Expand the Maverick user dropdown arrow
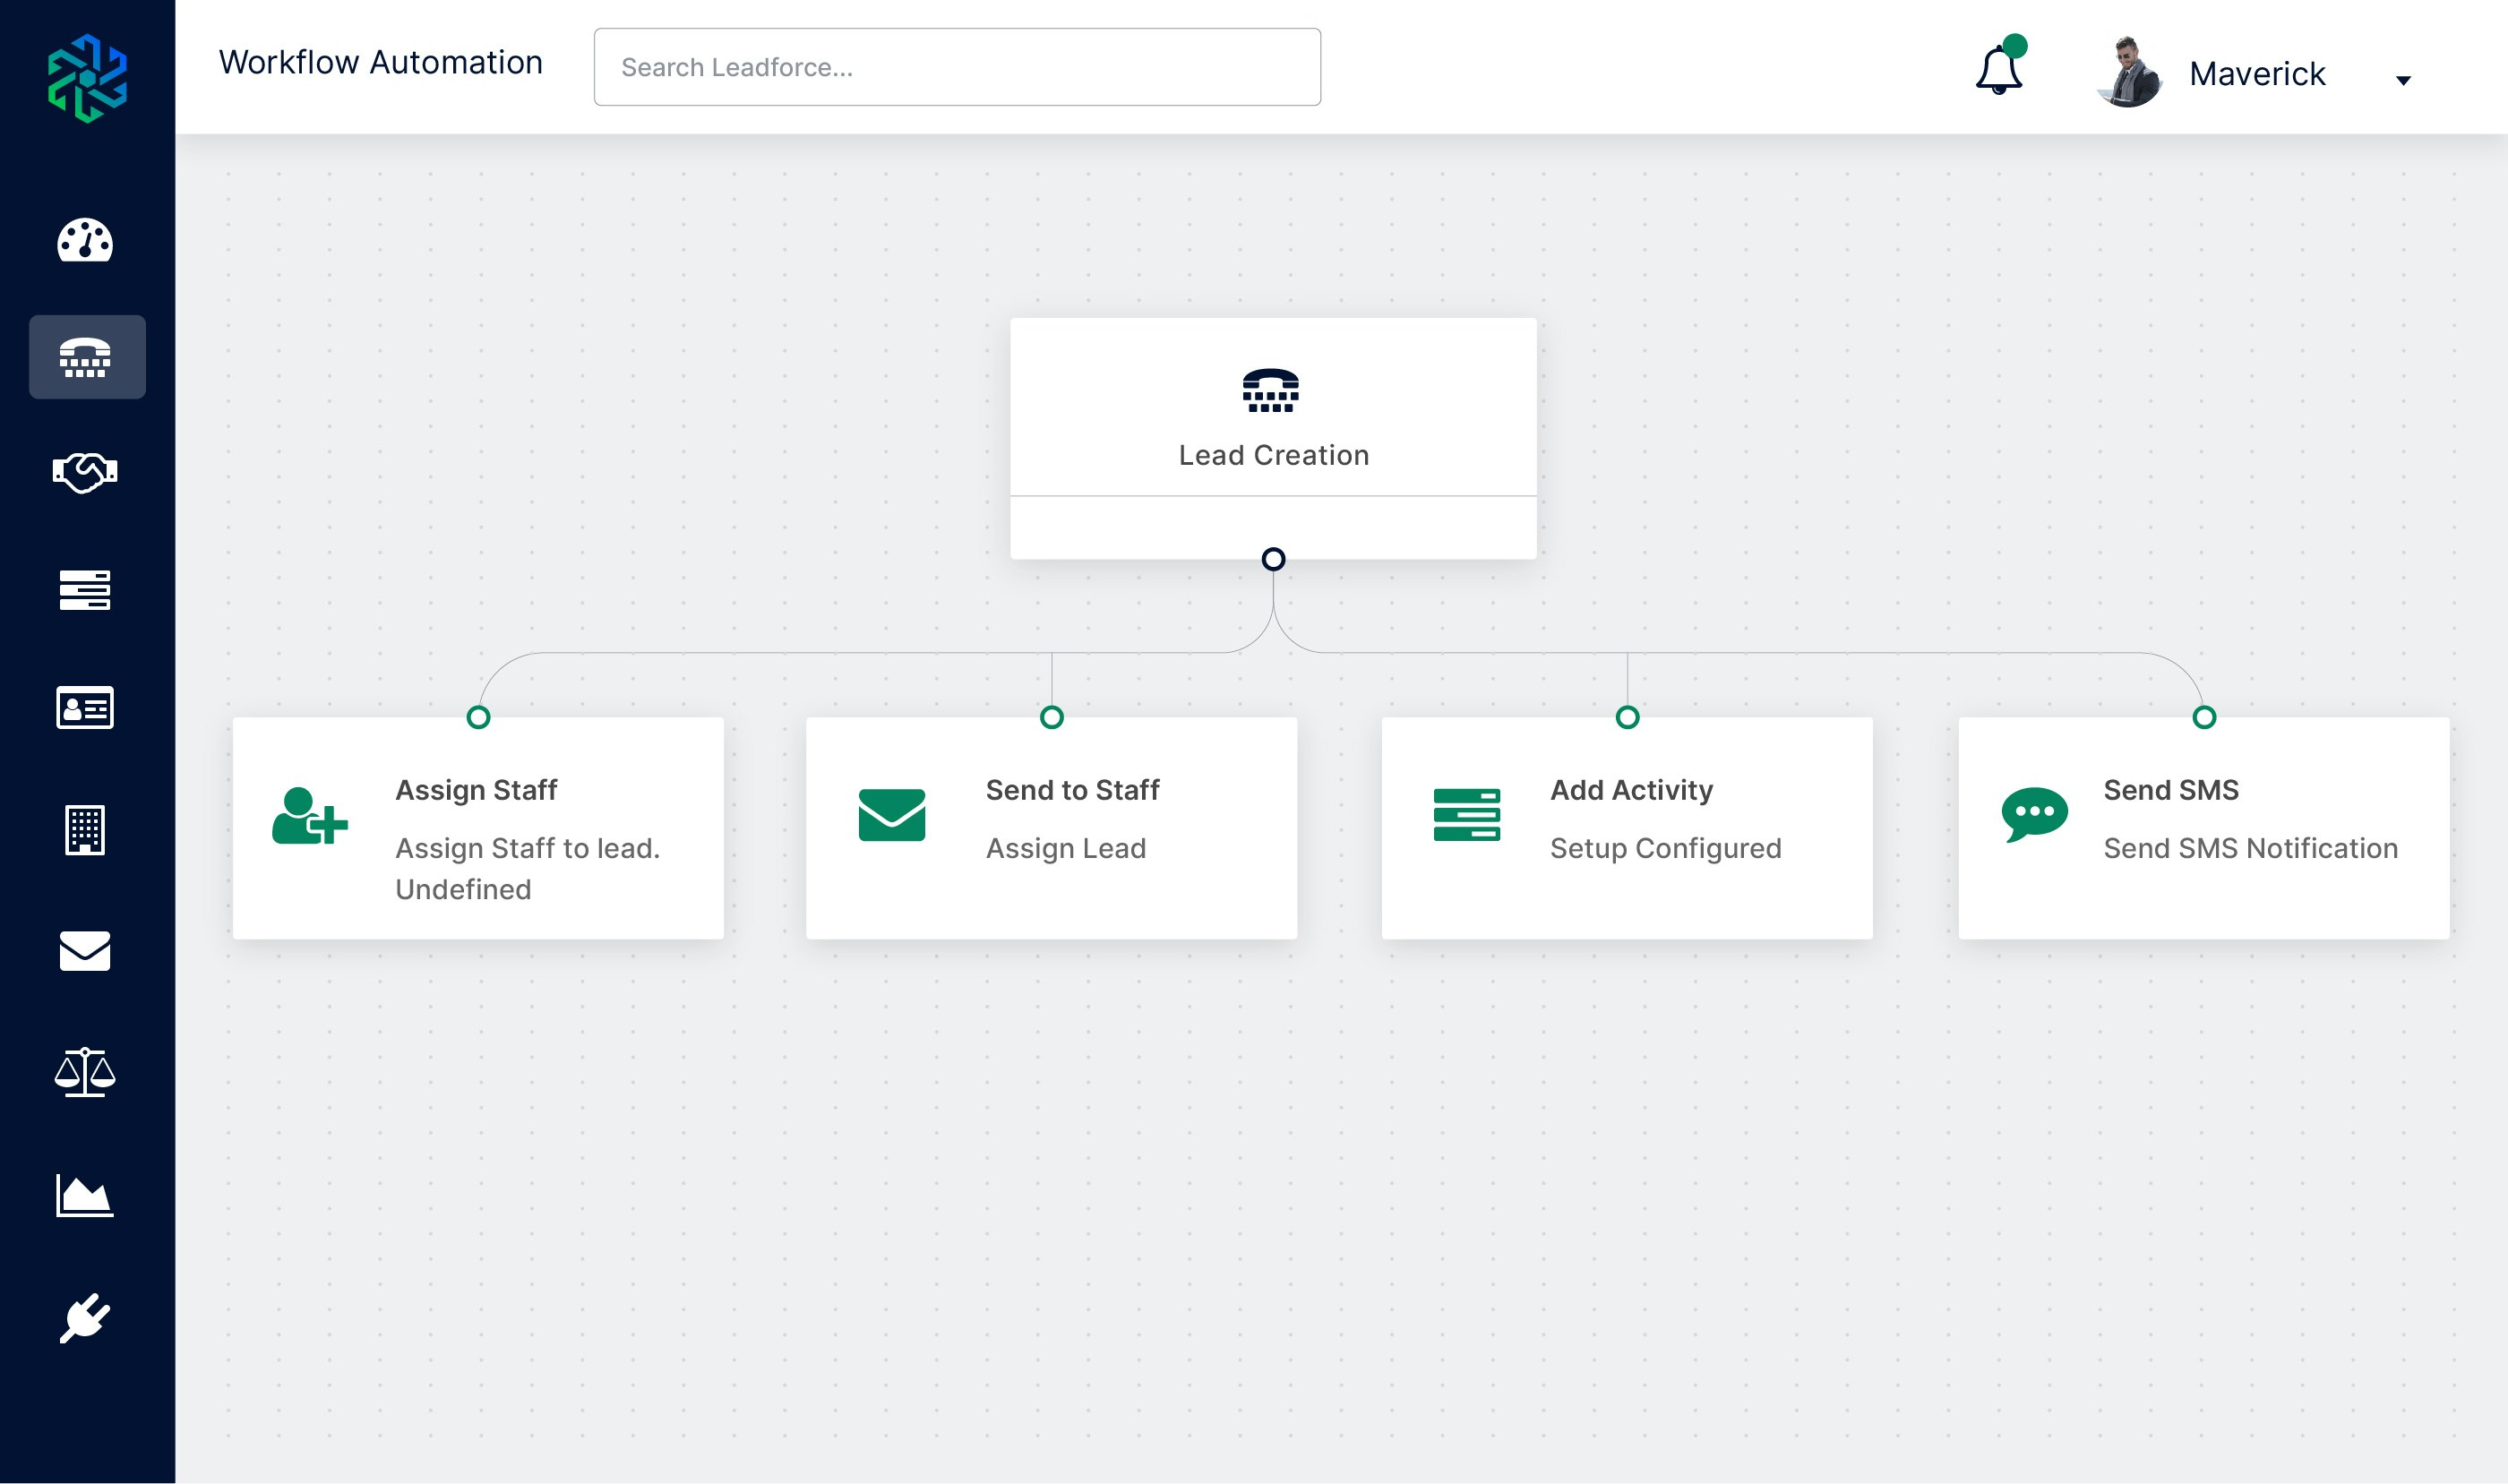Screen dimensions: 2508x1484 point(2403,80)
